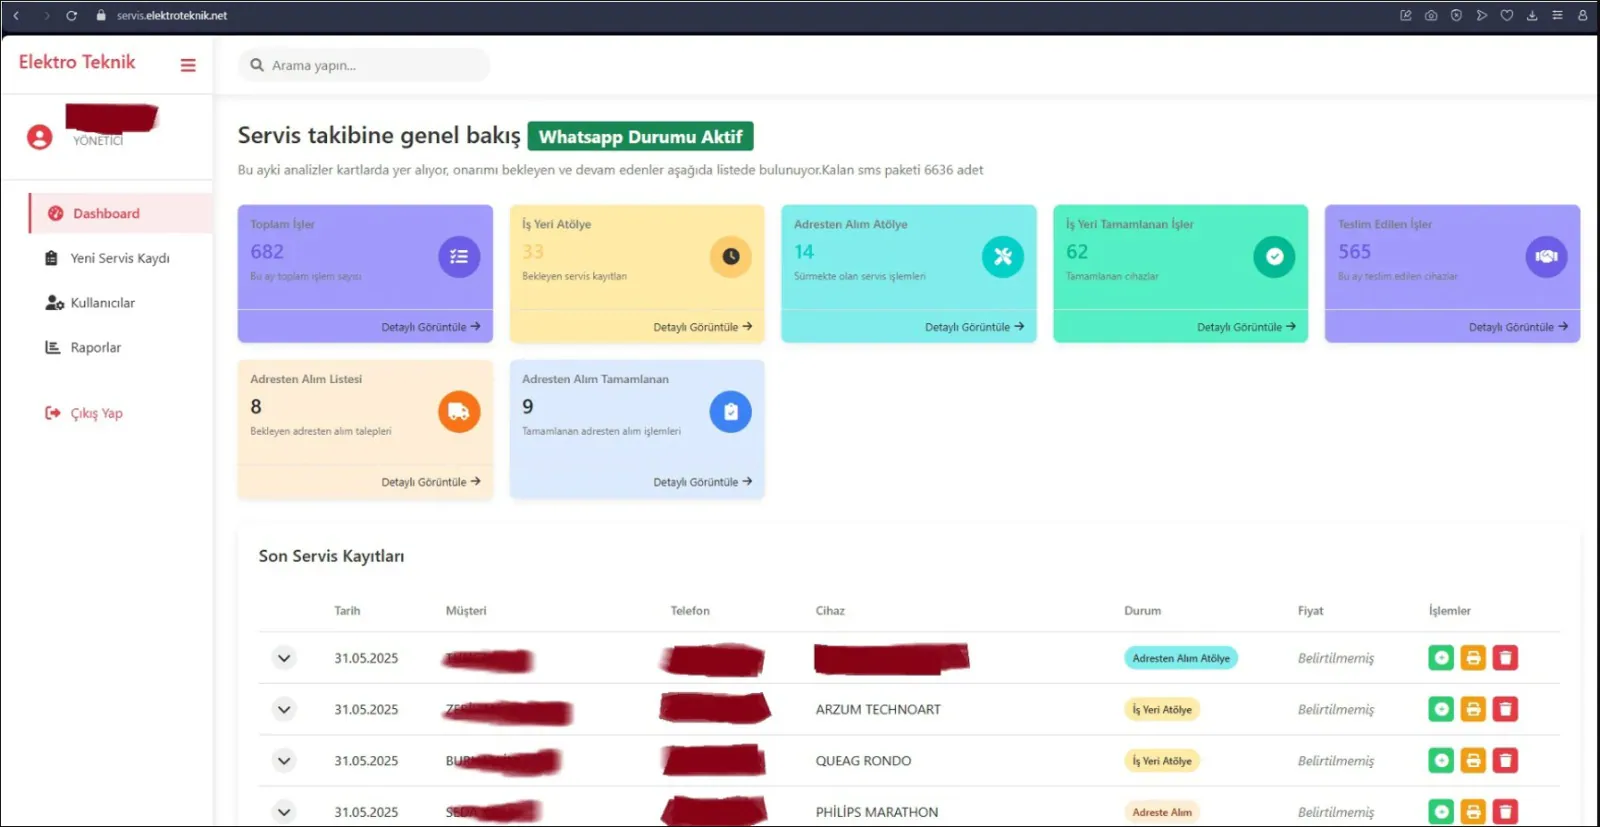This screenshot has width=1600, height=827.
Task: Click the Adresten Alım Listesi truck icon
Action: [459, 412]
